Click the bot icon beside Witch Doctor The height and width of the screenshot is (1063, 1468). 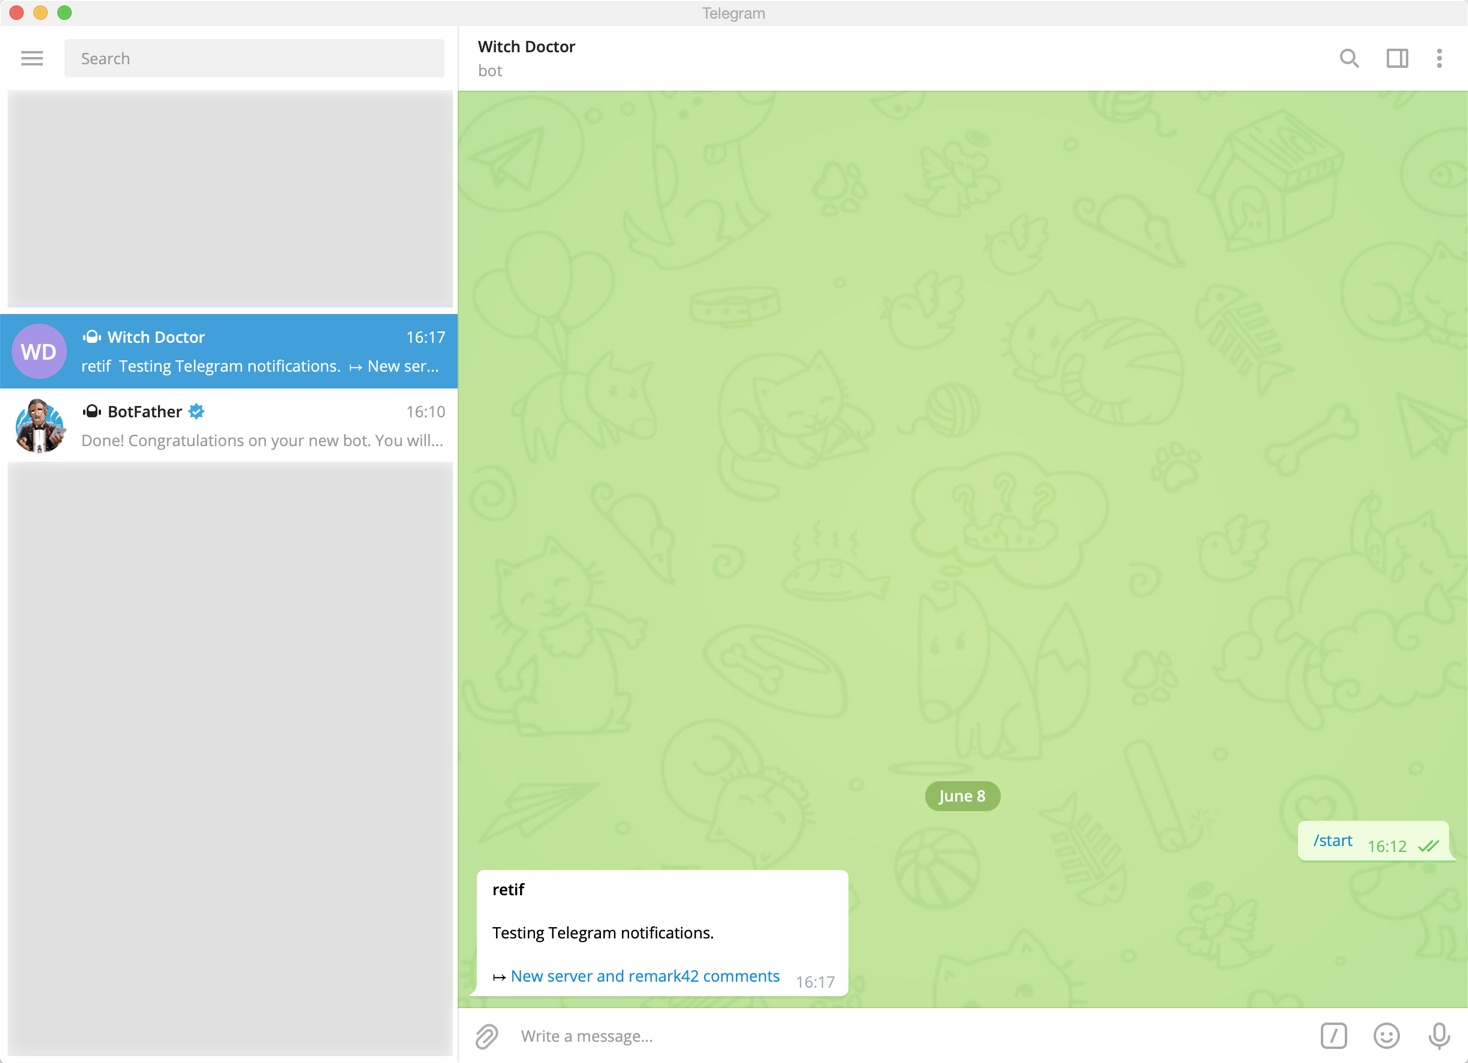click(x=91, y=337)
